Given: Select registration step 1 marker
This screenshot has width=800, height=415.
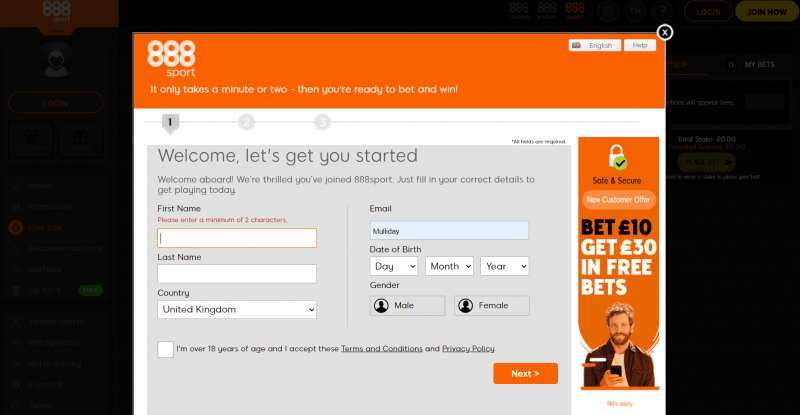Looking at the screenshot, I should click(170, 123).
